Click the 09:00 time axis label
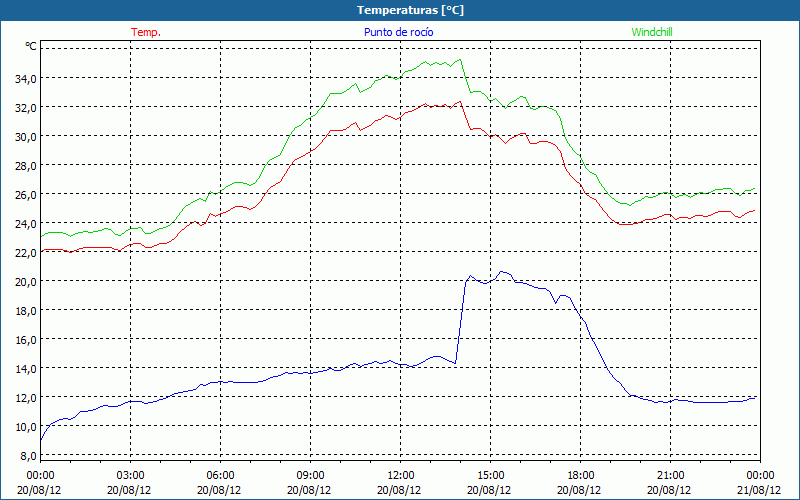 [310, 476]
